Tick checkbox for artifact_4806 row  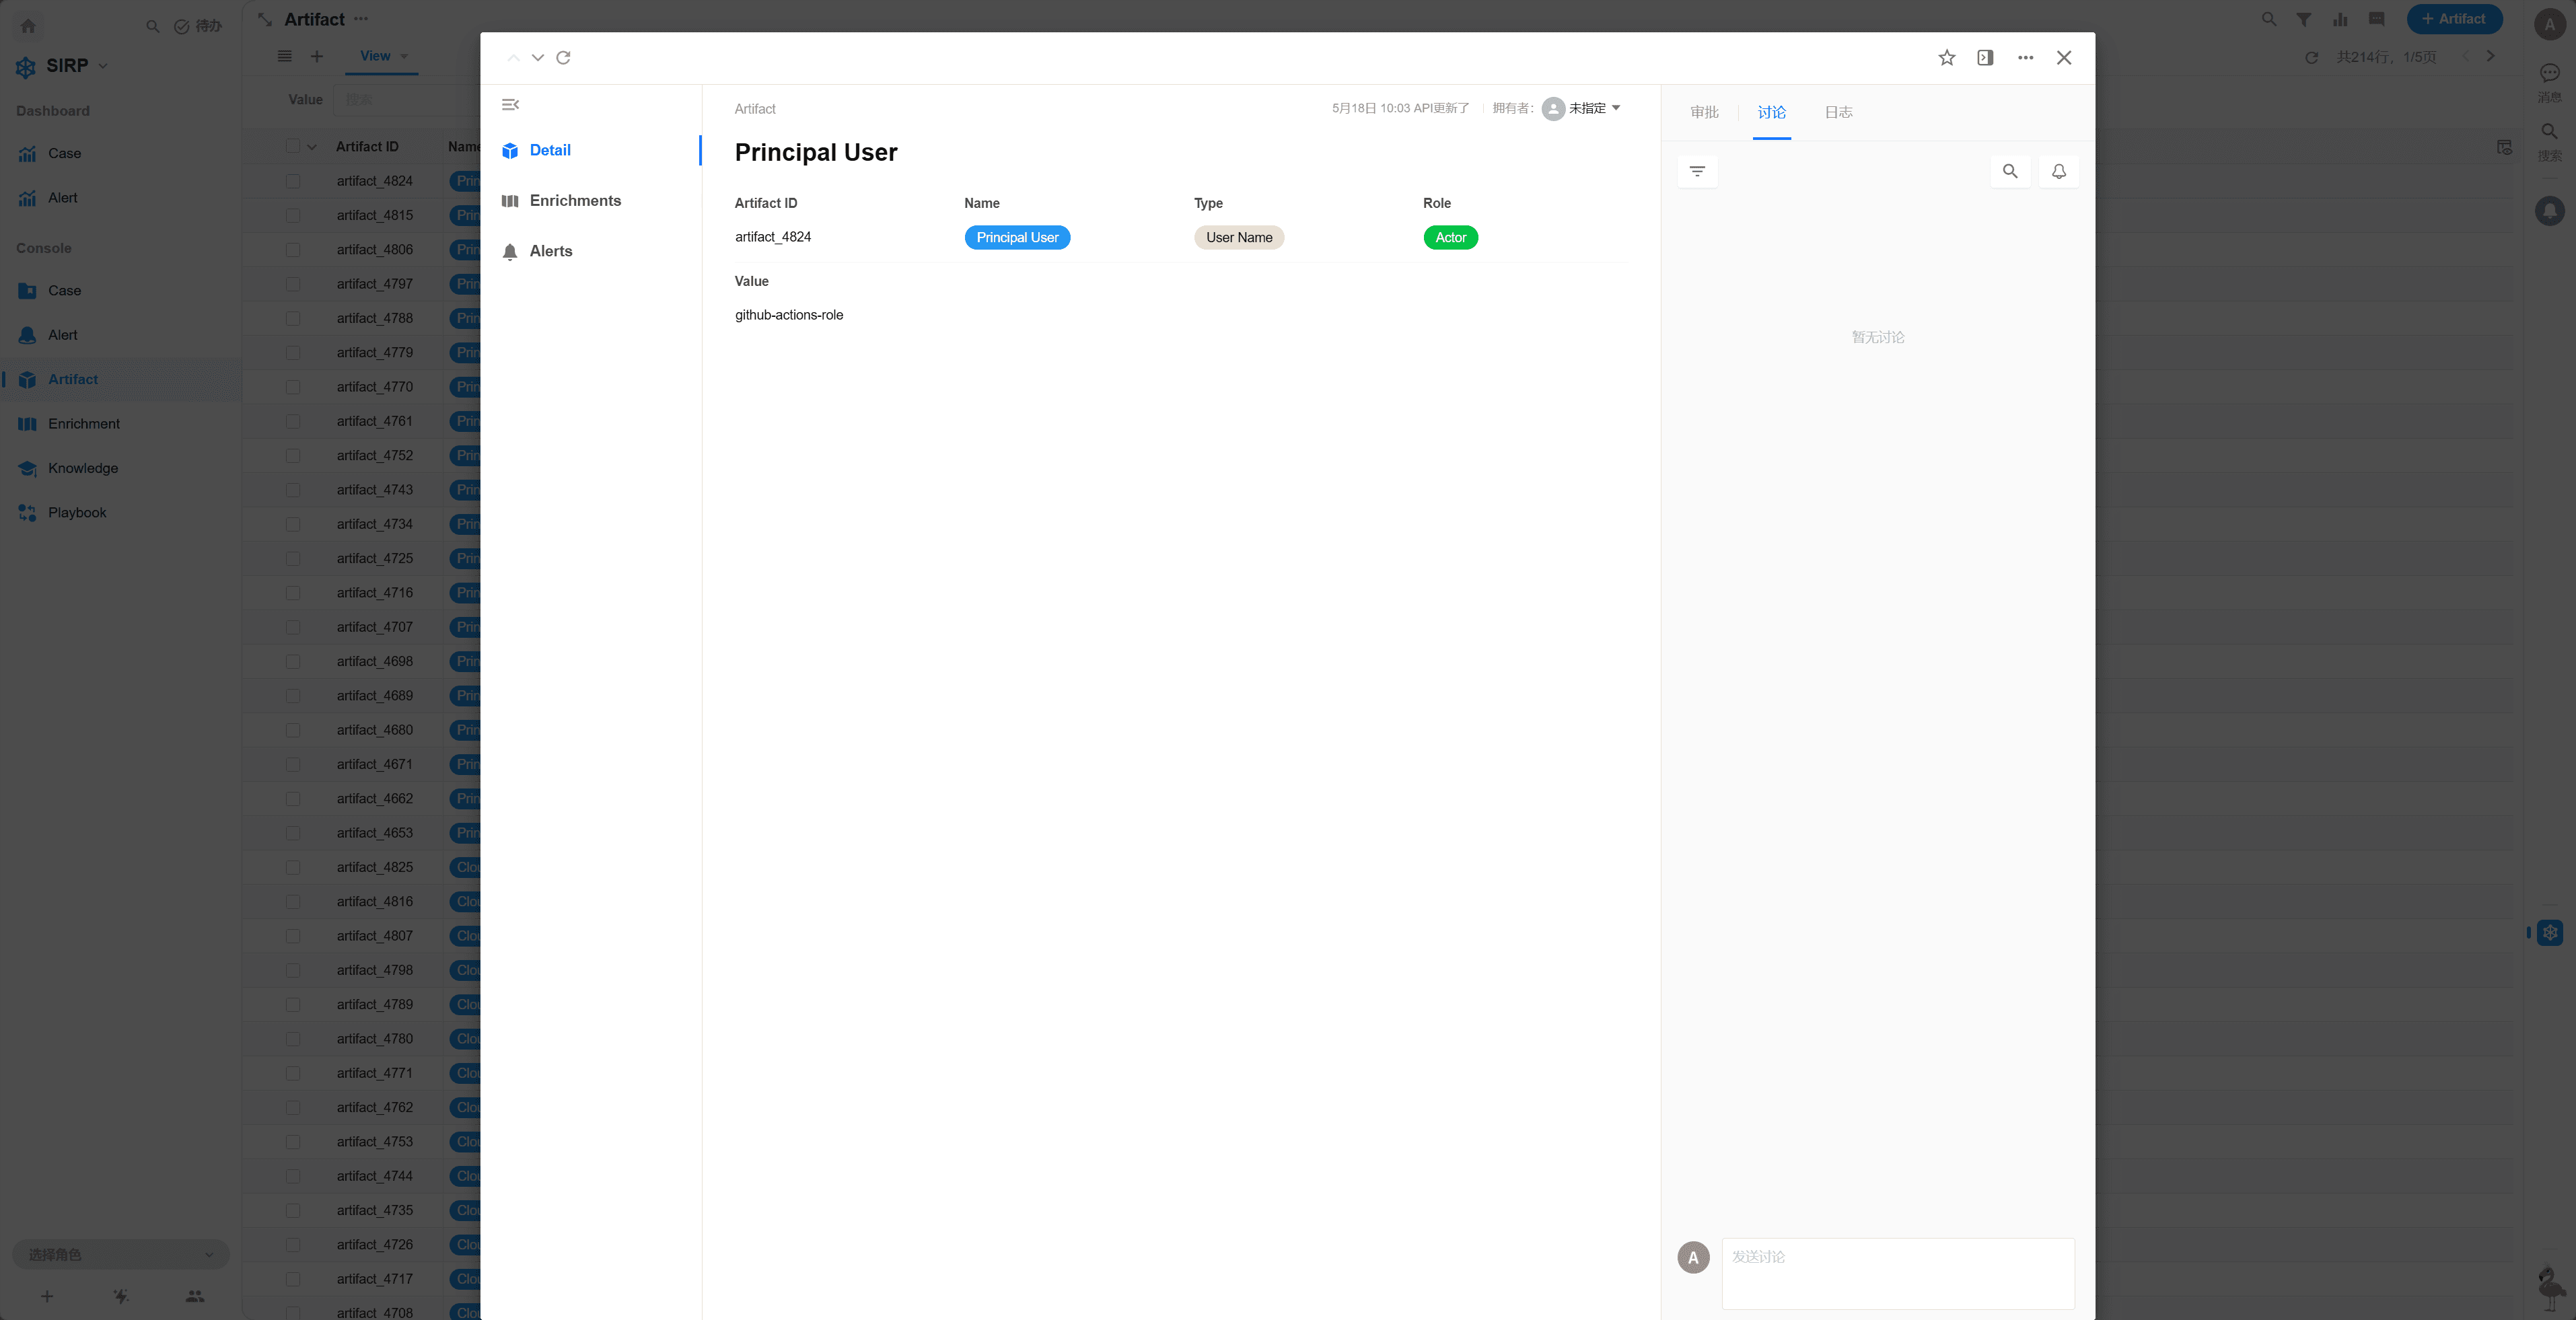pos(293,250)
